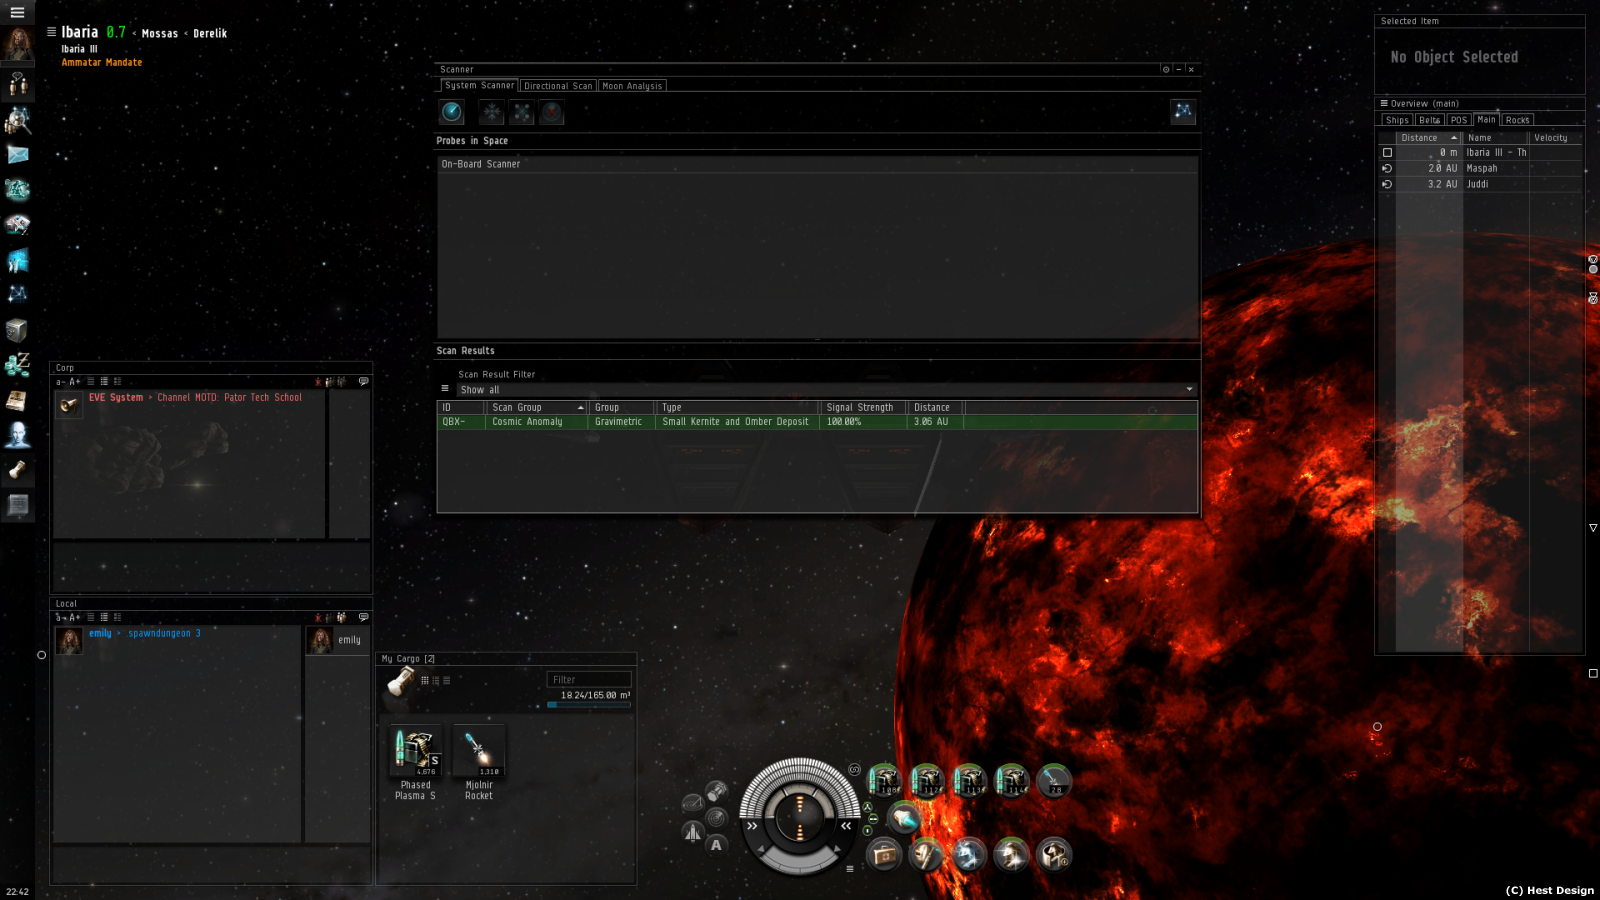The image size is (1600, 900).
Task: Click the Derelik region link
Action: click(210, 34)
